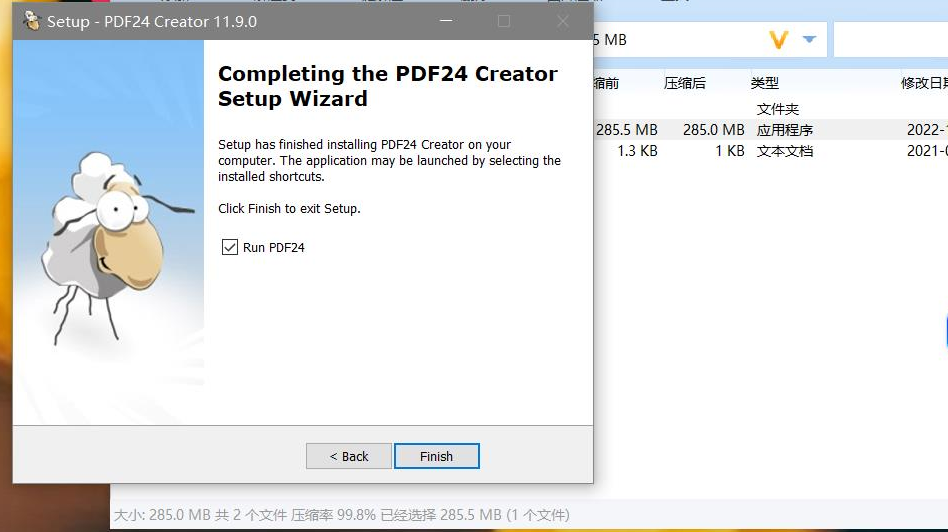Open the blue dropdown arrow in archive window

(x=809, y=39)
